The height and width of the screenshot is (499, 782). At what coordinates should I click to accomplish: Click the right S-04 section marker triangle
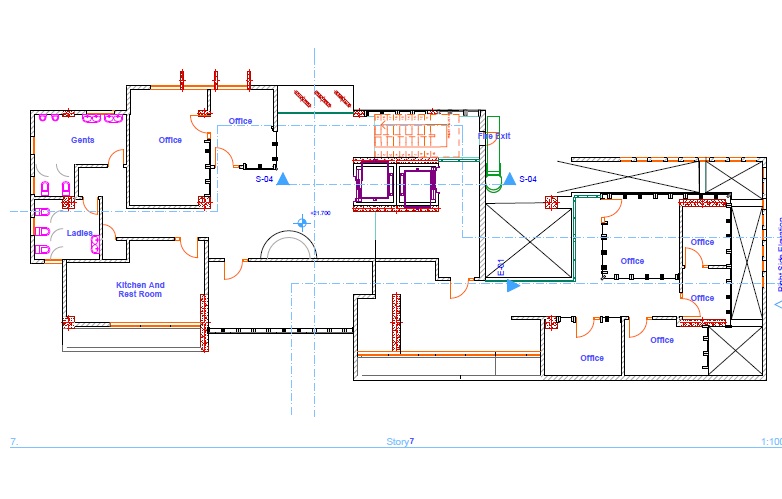[x=509, y=179]
